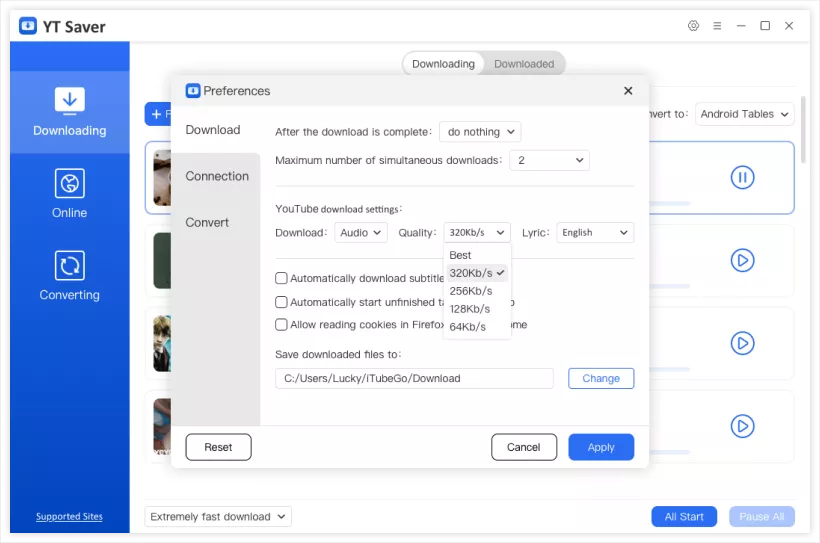Open the Downloading sidebar section icon
The image size is (820, 543).
point(69,101)
